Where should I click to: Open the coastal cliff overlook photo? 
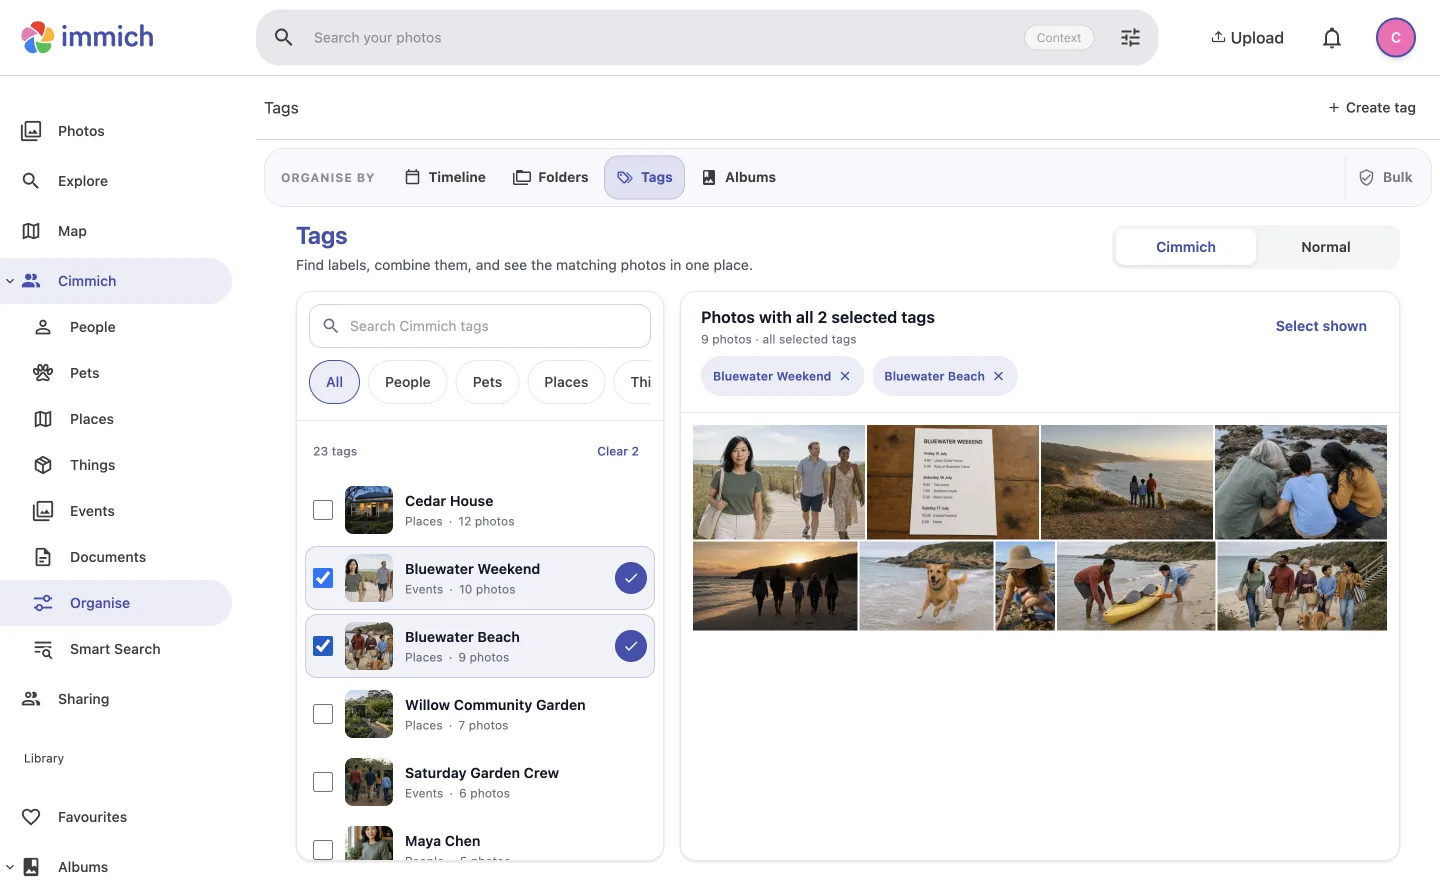(x=1127, y=482)
